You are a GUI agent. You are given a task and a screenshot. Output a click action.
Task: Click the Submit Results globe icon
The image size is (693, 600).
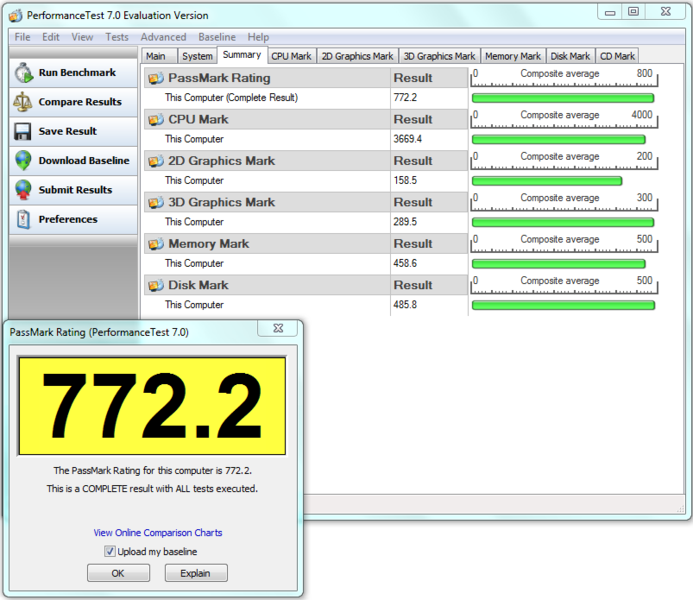(x=23, y=190)
